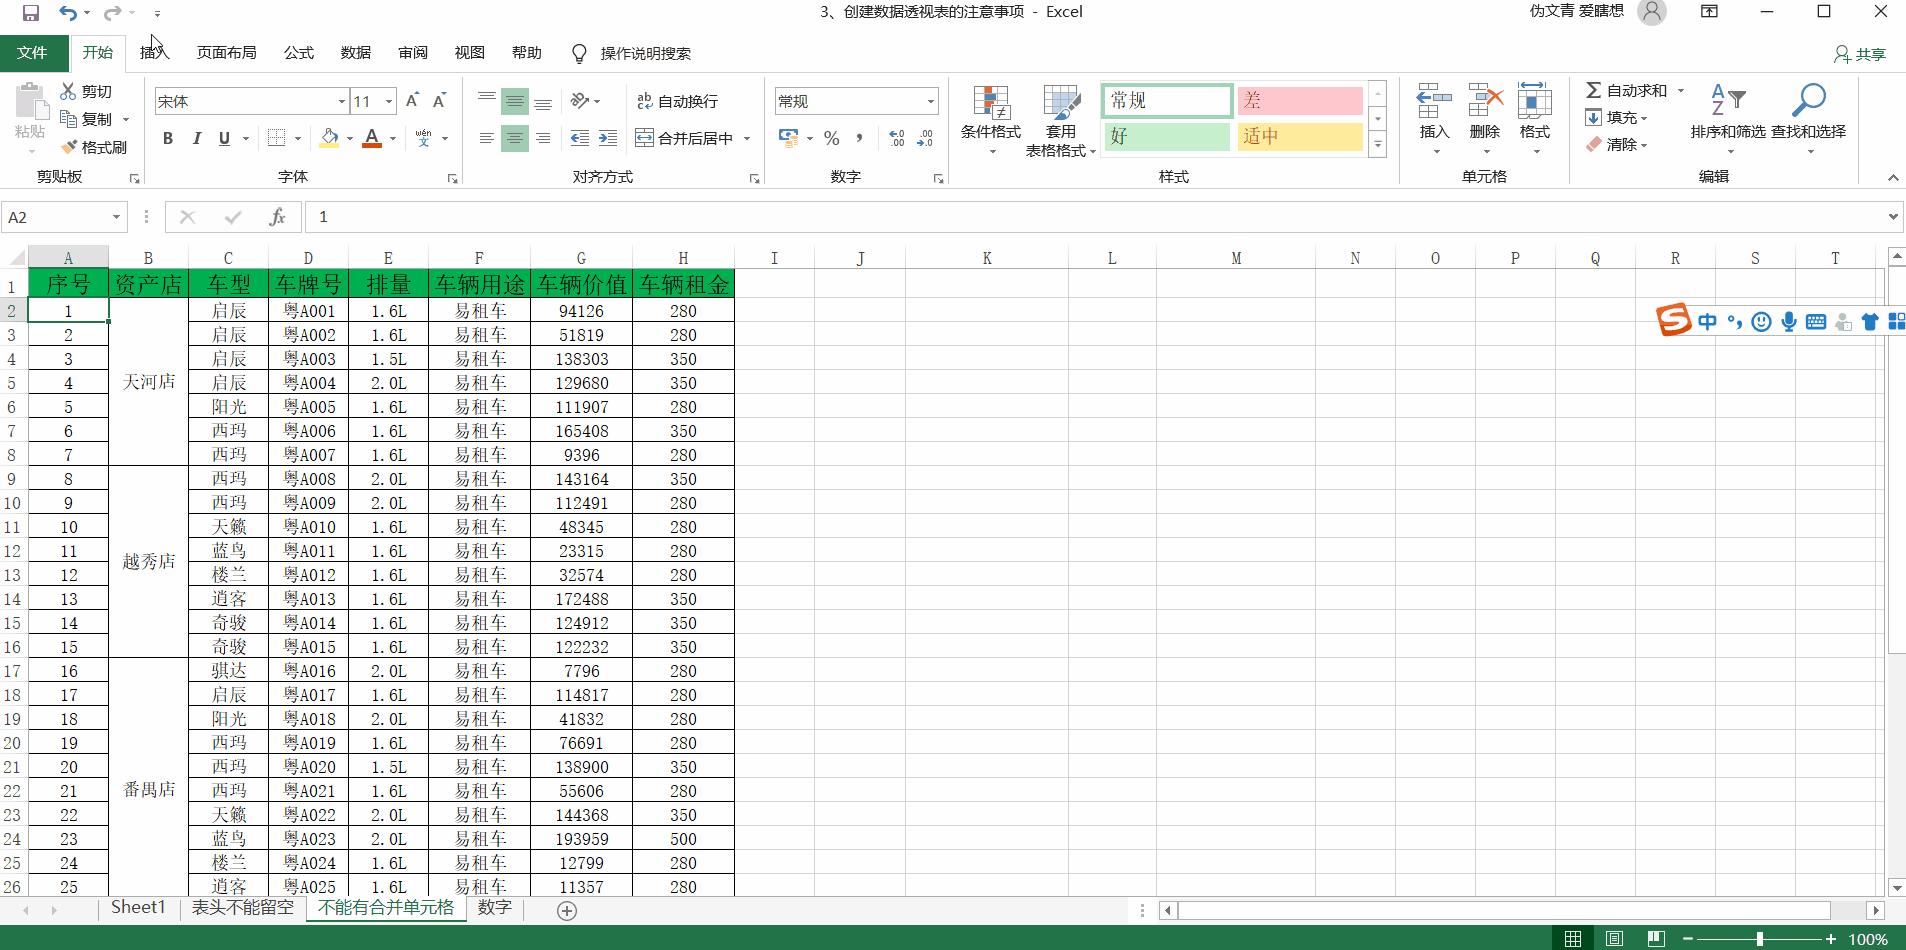
Task: Click the zoom slider in status bar
Action: pos(1759,939)
